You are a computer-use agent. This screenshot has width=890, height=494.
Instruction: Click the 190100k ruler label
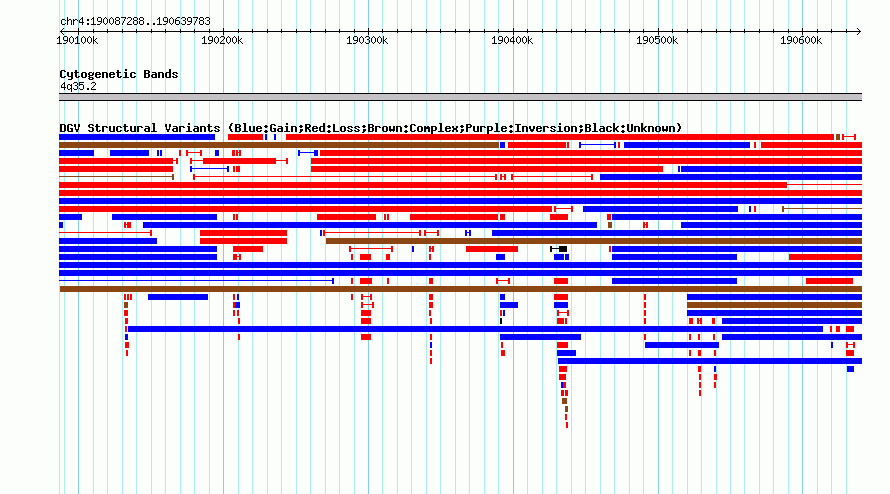pos(77,40)
